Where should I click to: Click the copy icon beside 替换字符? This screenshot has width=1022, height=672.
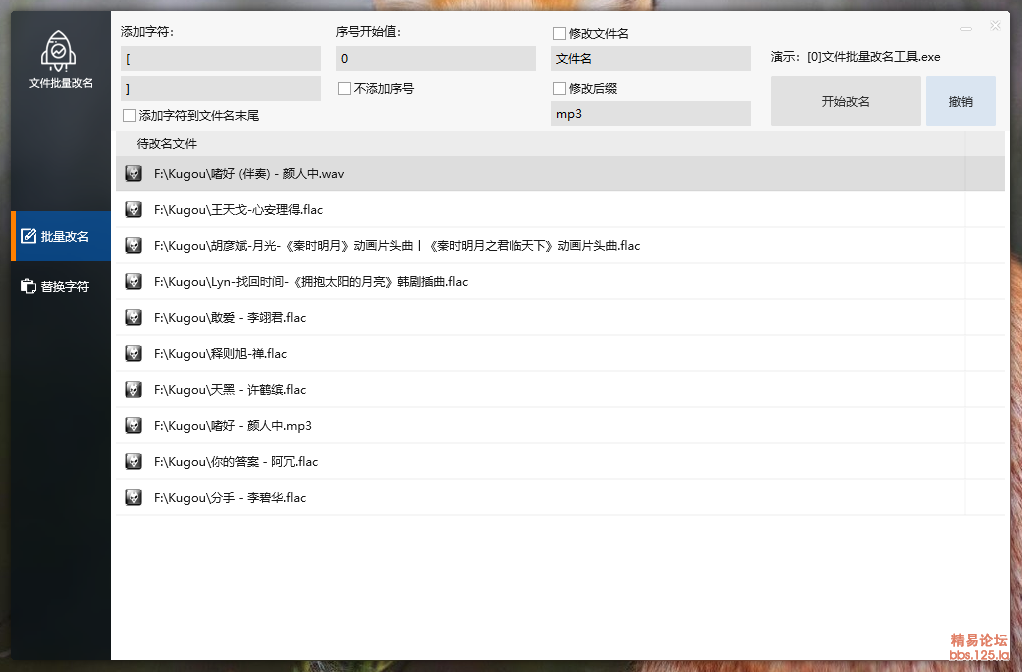28,286
